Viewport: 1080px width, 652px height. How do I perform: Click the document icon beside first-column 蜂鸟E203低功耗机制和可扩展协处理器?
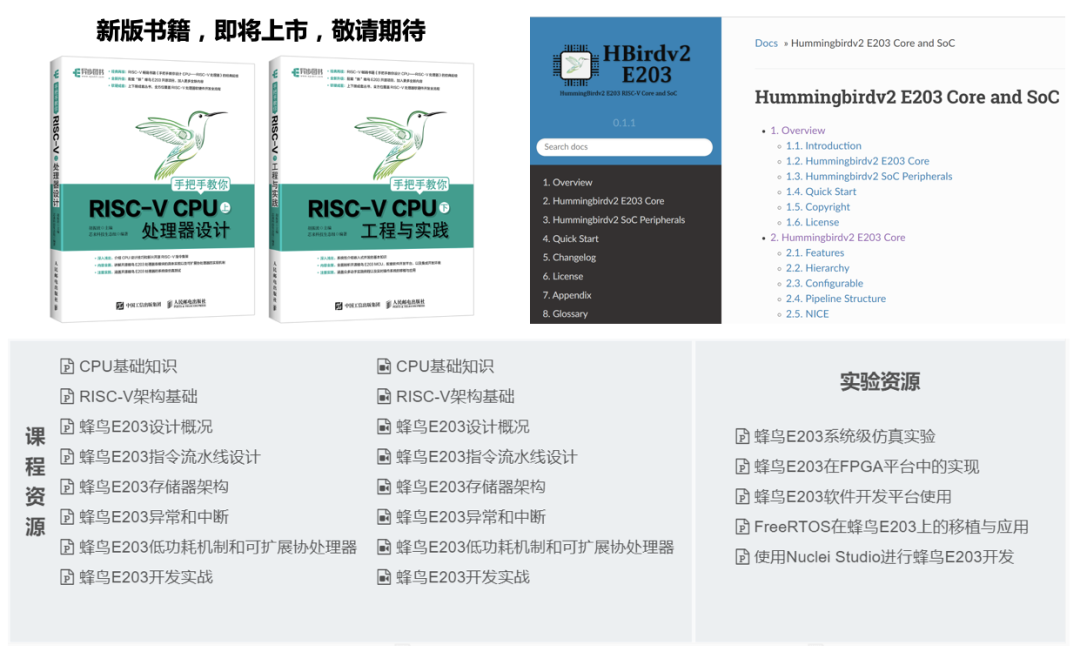pyautogui.click(x=67, y=547)
